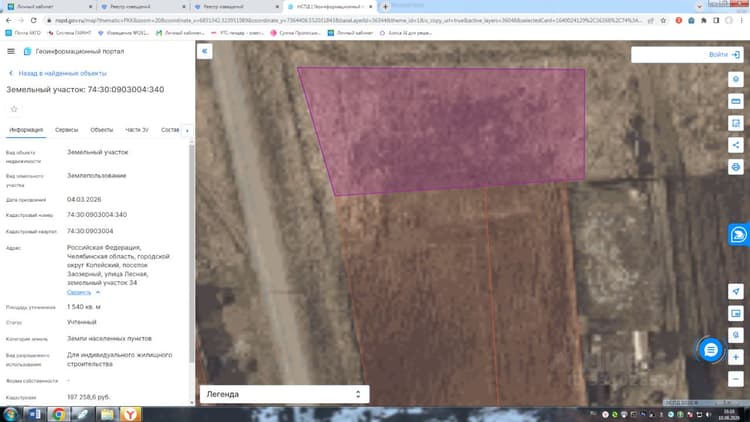Viewport: 750px width, 422px height.
Task: Open the Состав tab
Action: coord(170,130)
